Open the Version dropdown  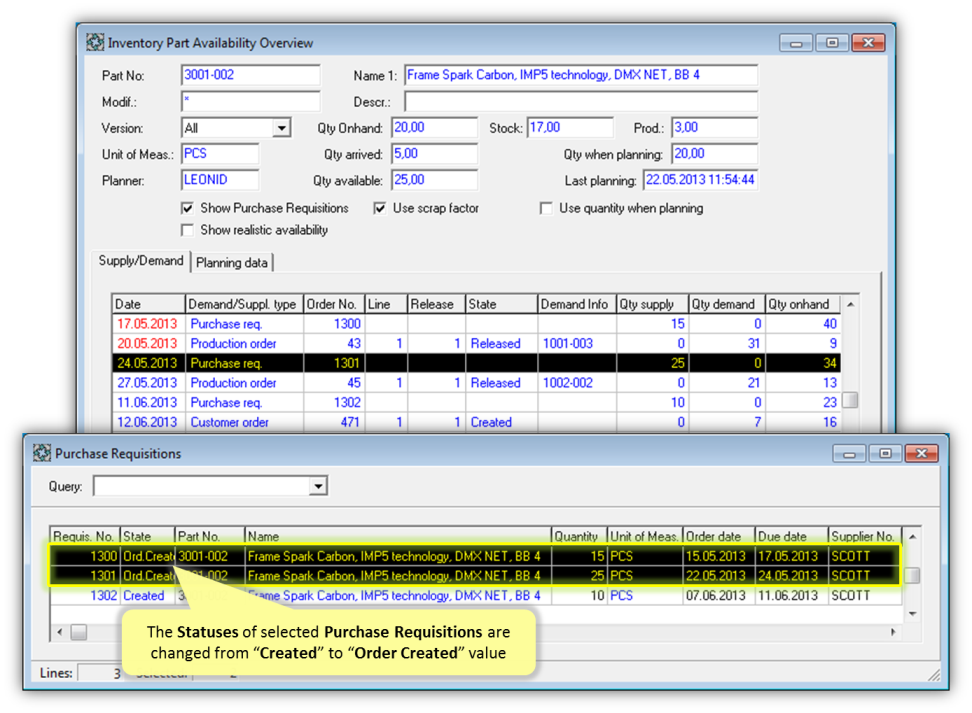tap(282, 128)
